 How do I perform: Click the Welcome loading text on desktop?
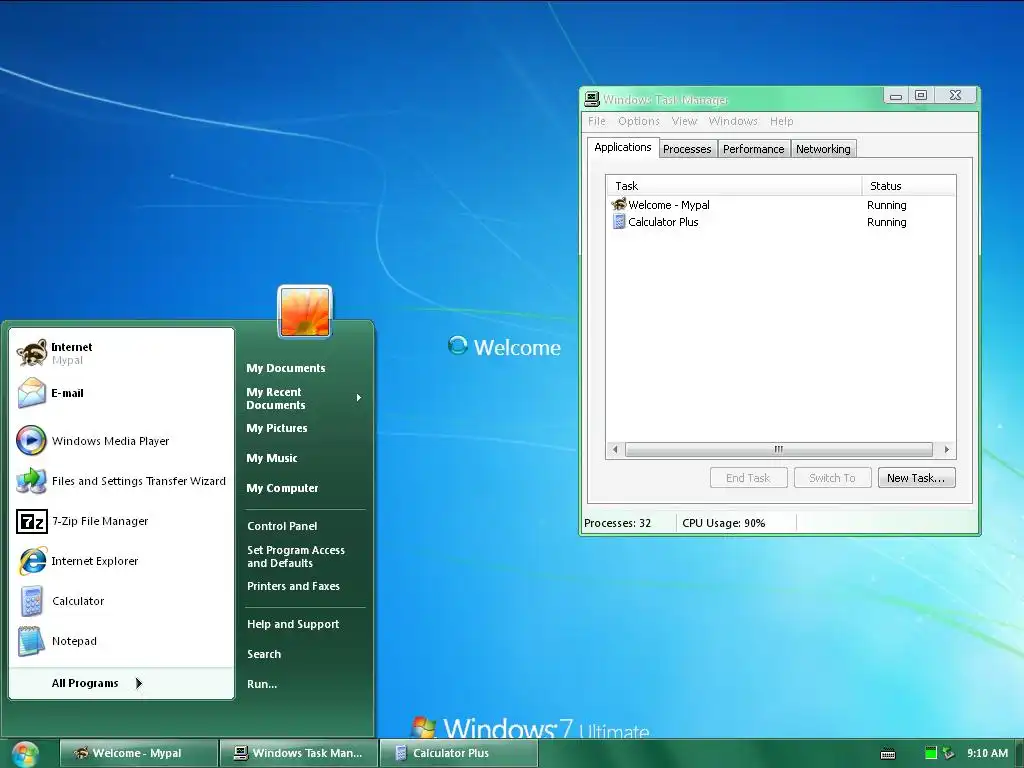(517, 347)
